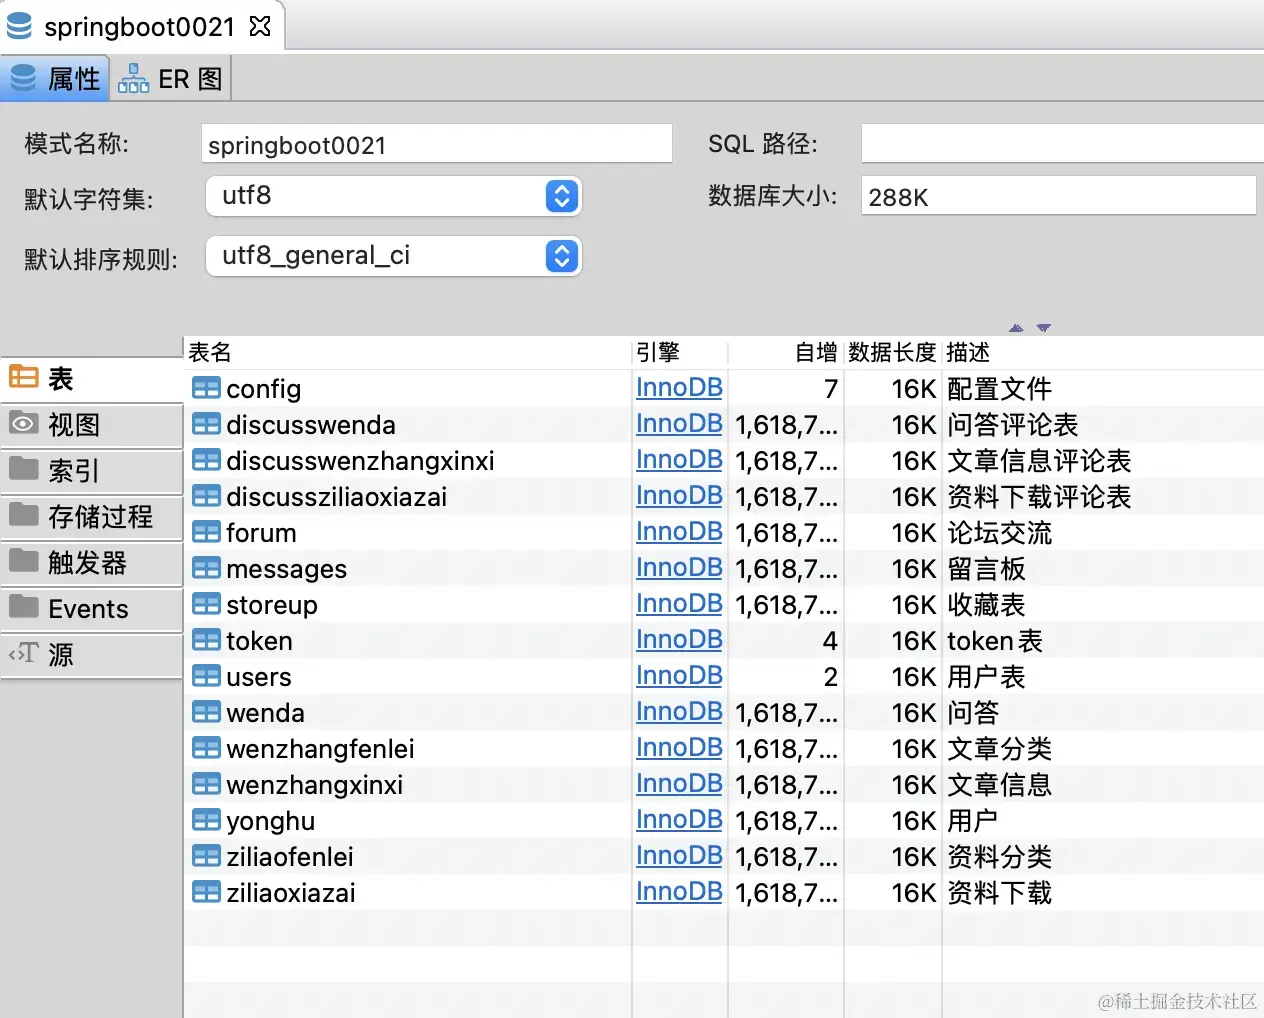Click description 问答评论表

click(1012, 425)
